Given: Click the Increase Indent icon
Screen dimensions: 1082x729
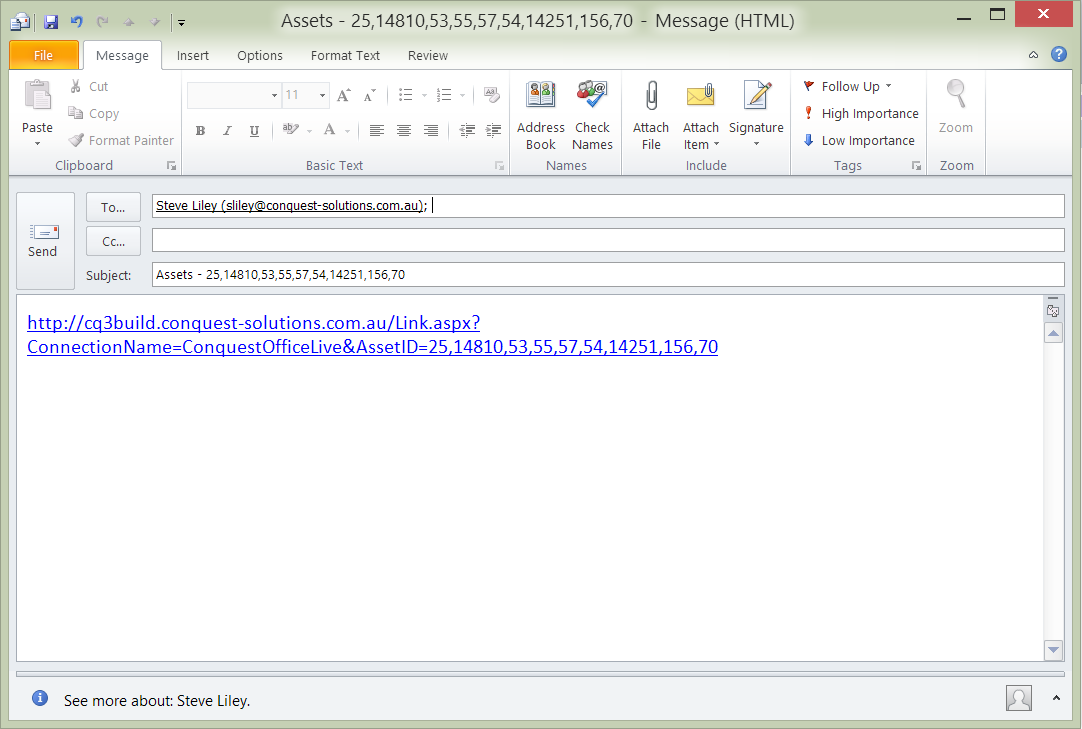Looking at the screenshot, I should point(493,130).
